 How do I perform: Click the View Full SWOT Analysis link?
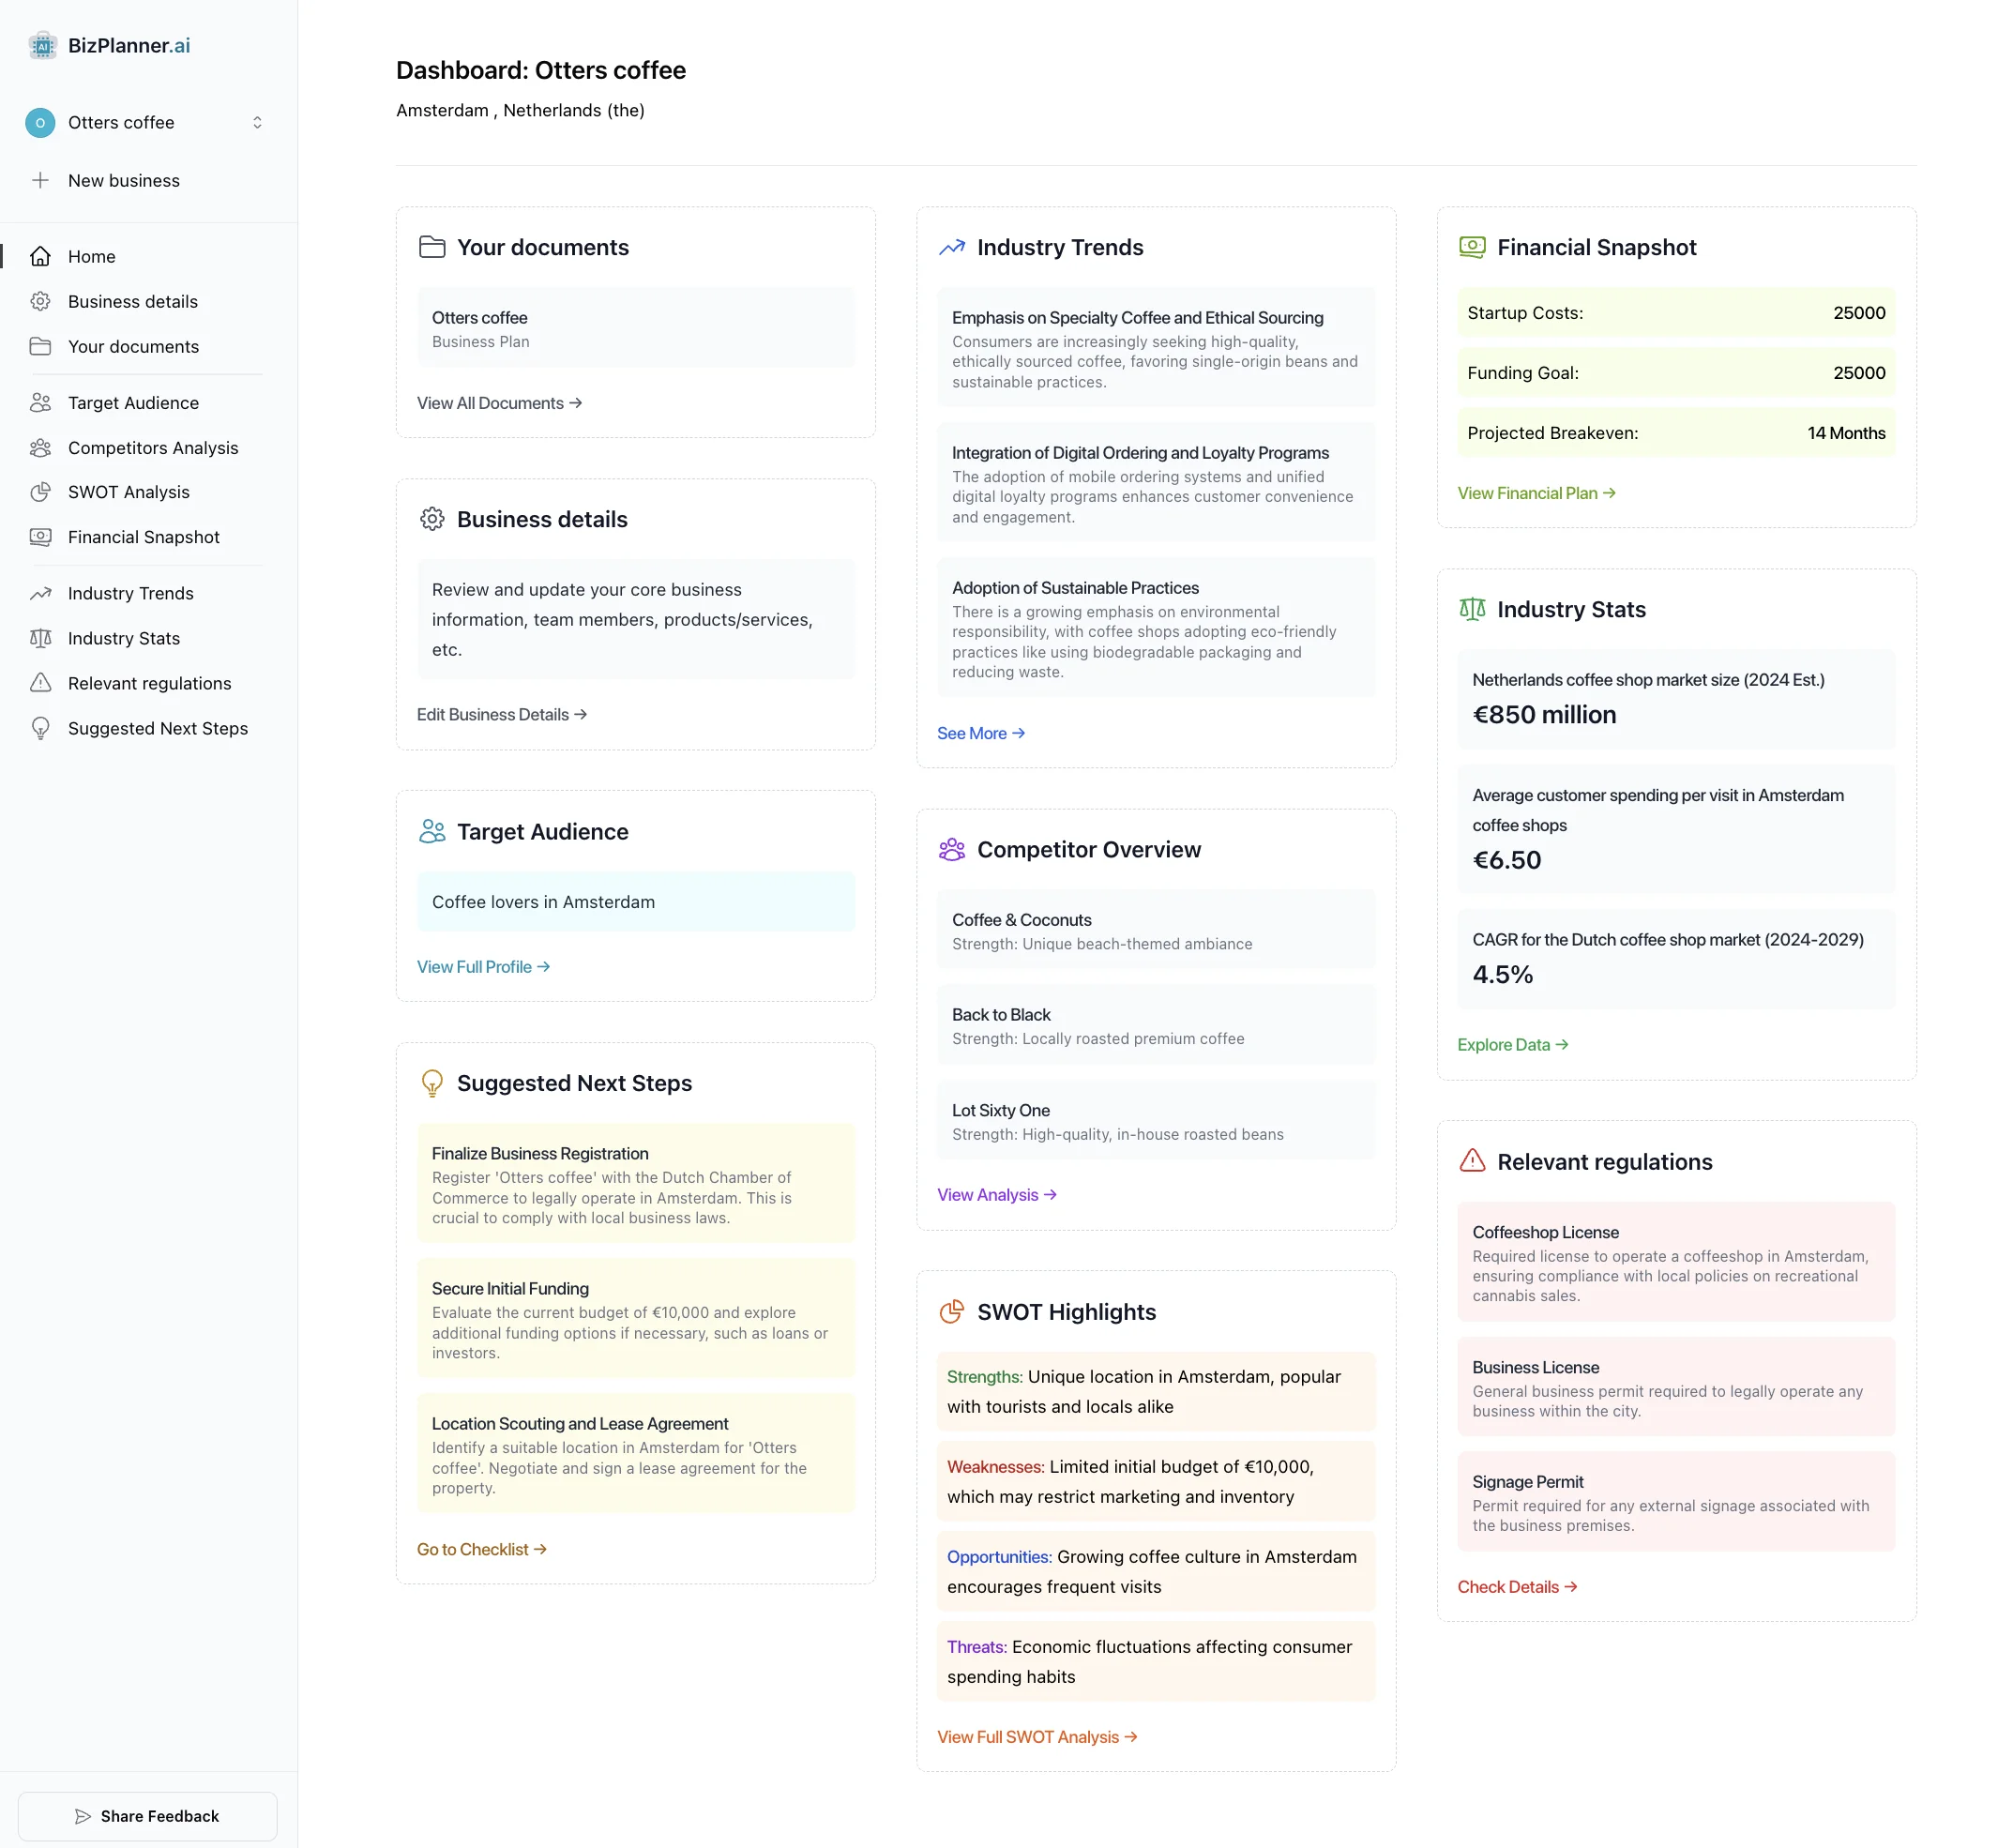pyautogui.click(x=1036, y=1737)
